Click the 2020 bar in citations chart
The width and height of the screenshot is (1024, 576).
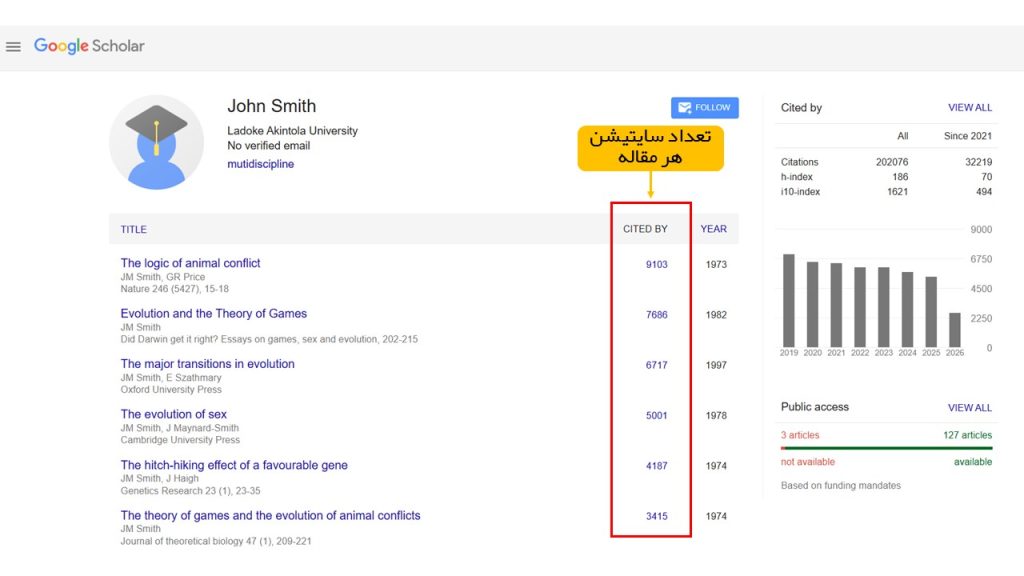coord(812,304)
